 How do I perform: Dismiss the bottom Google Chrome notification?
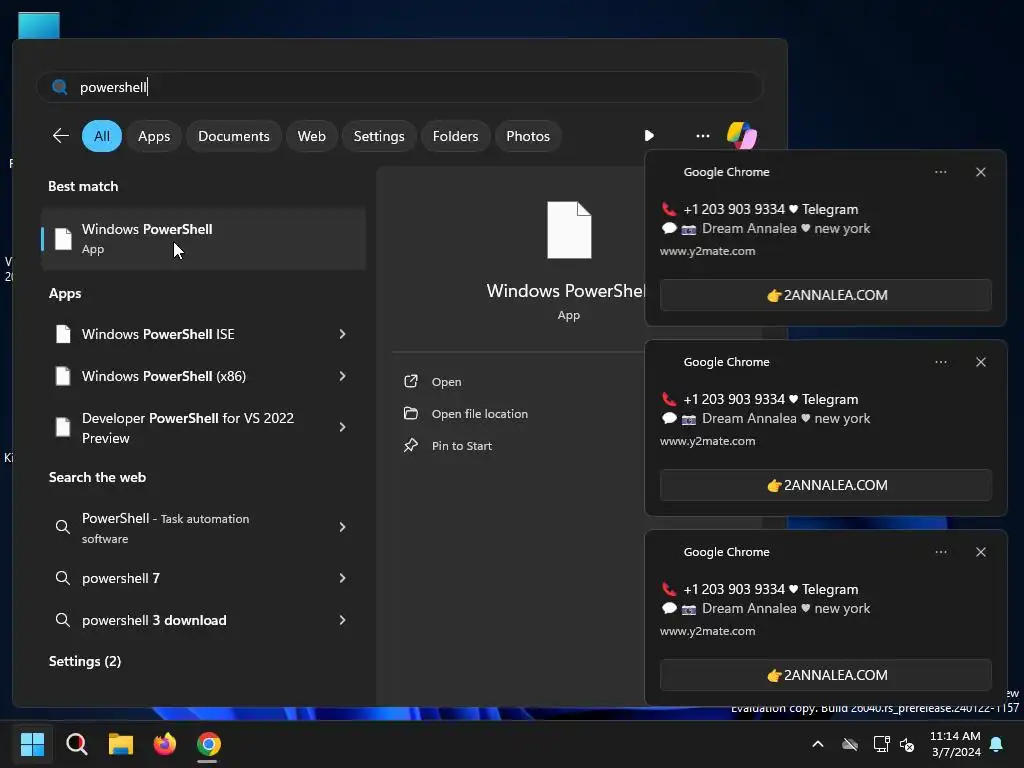(x=980, y=552)
